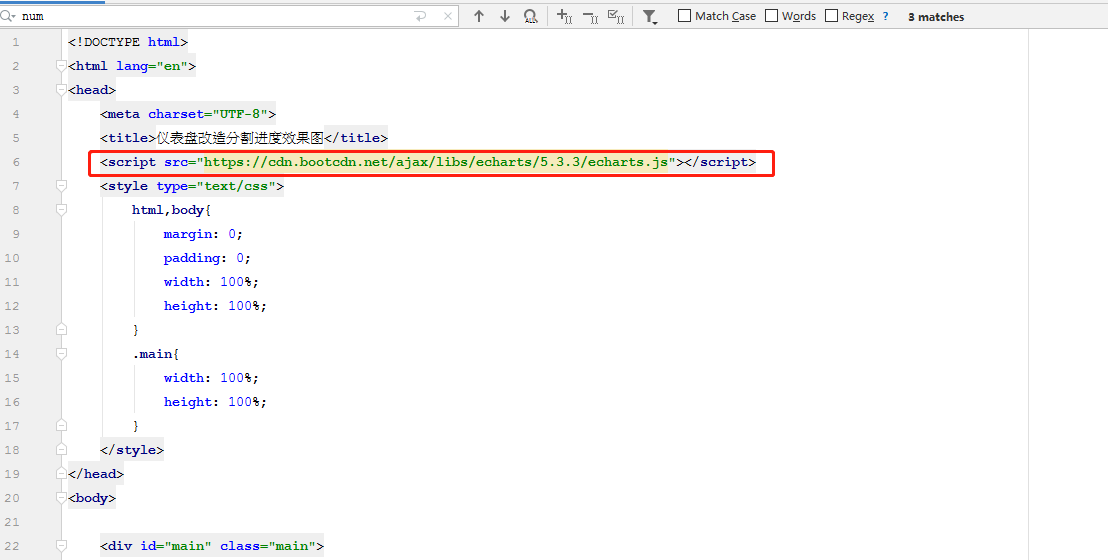This screenshot has height=560, width=1108.
Task: Enable the Words checkbox
Action: 772,16
